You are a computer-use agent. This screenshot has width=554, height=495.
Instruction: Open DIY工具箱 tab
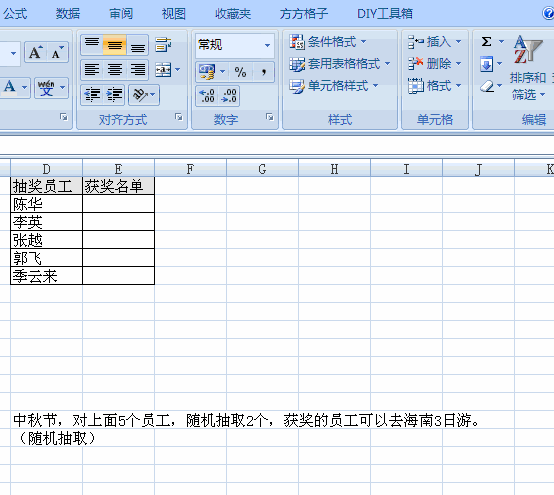[385, 14]
